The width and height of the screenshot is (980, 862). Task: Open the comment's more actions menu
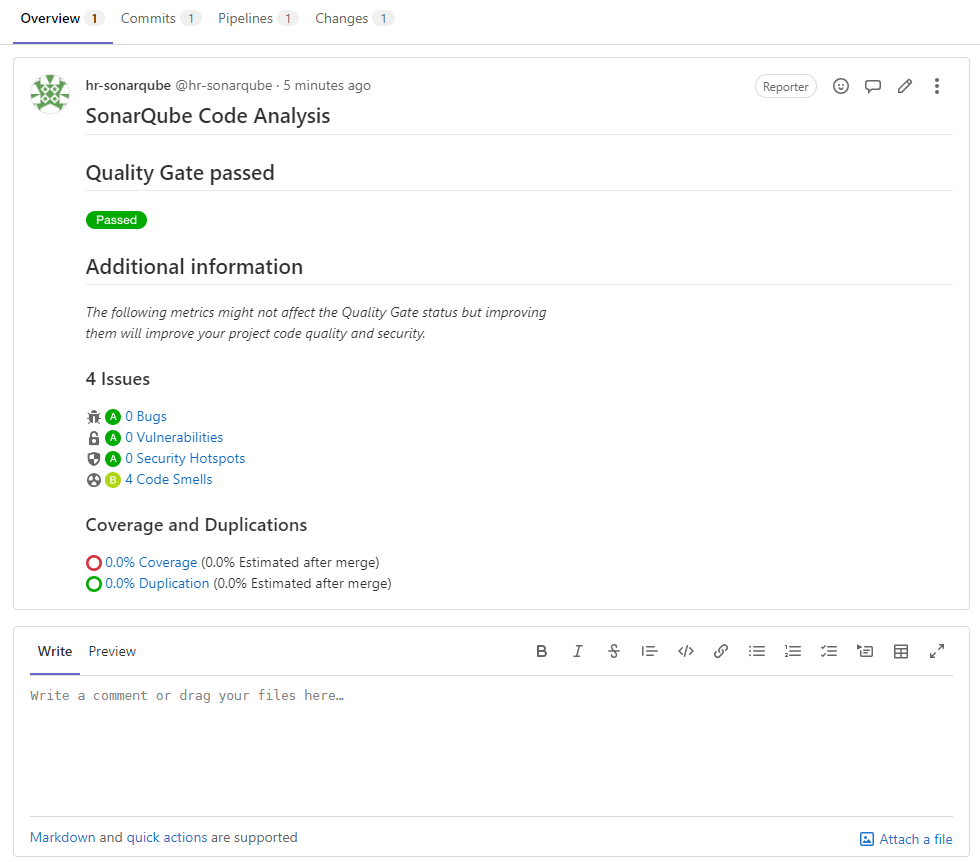937,87
